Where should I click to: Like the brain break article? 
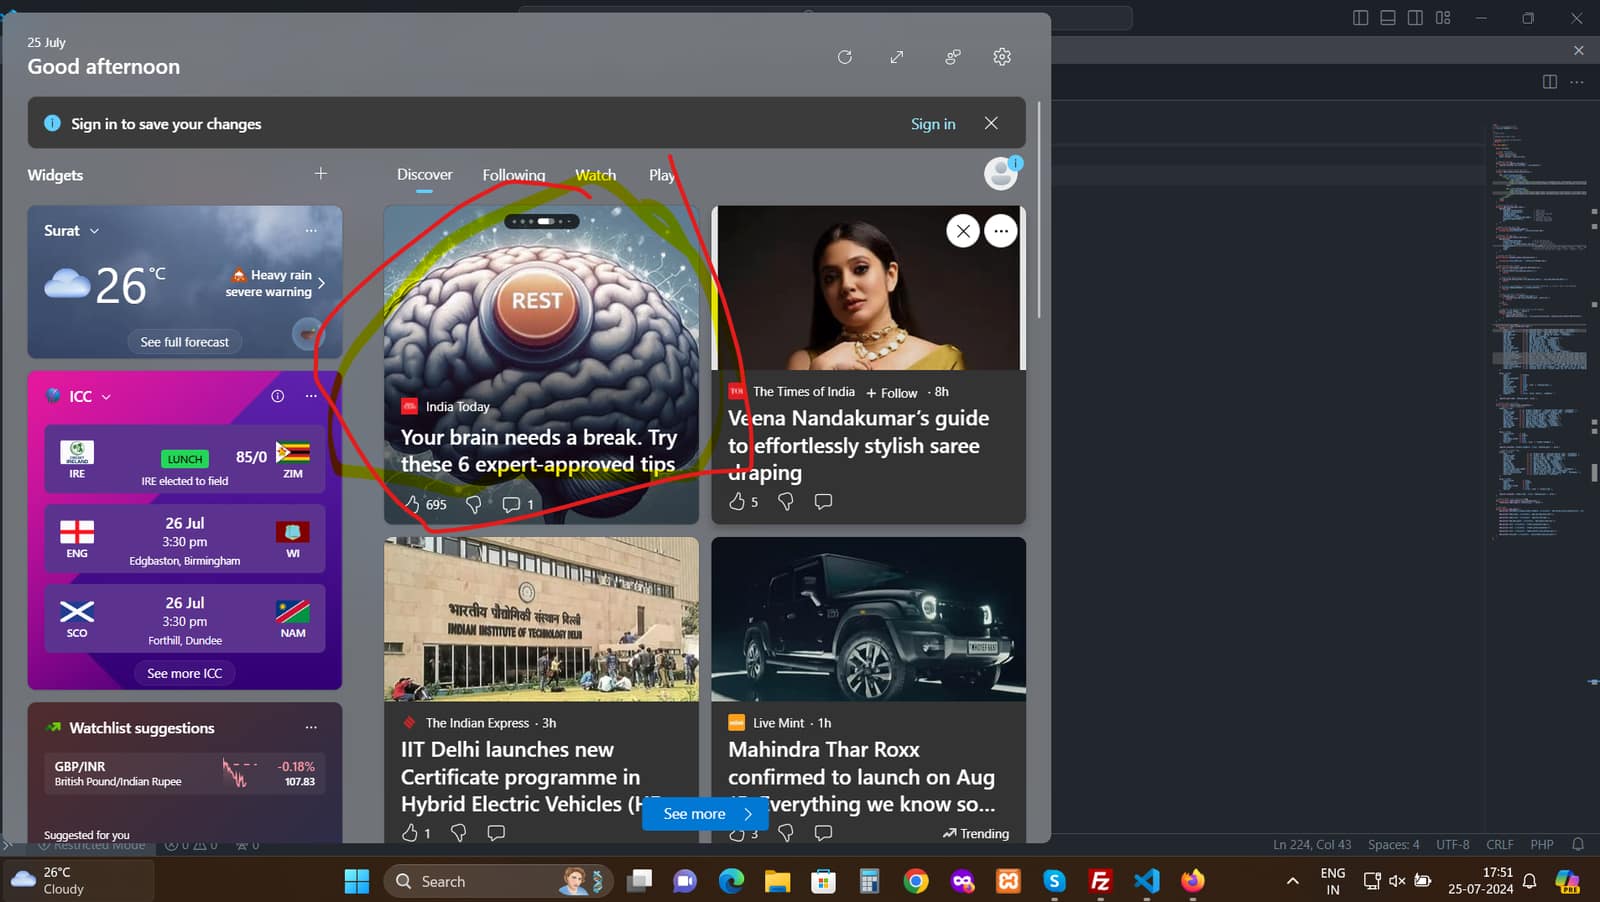tap(412, 504)
